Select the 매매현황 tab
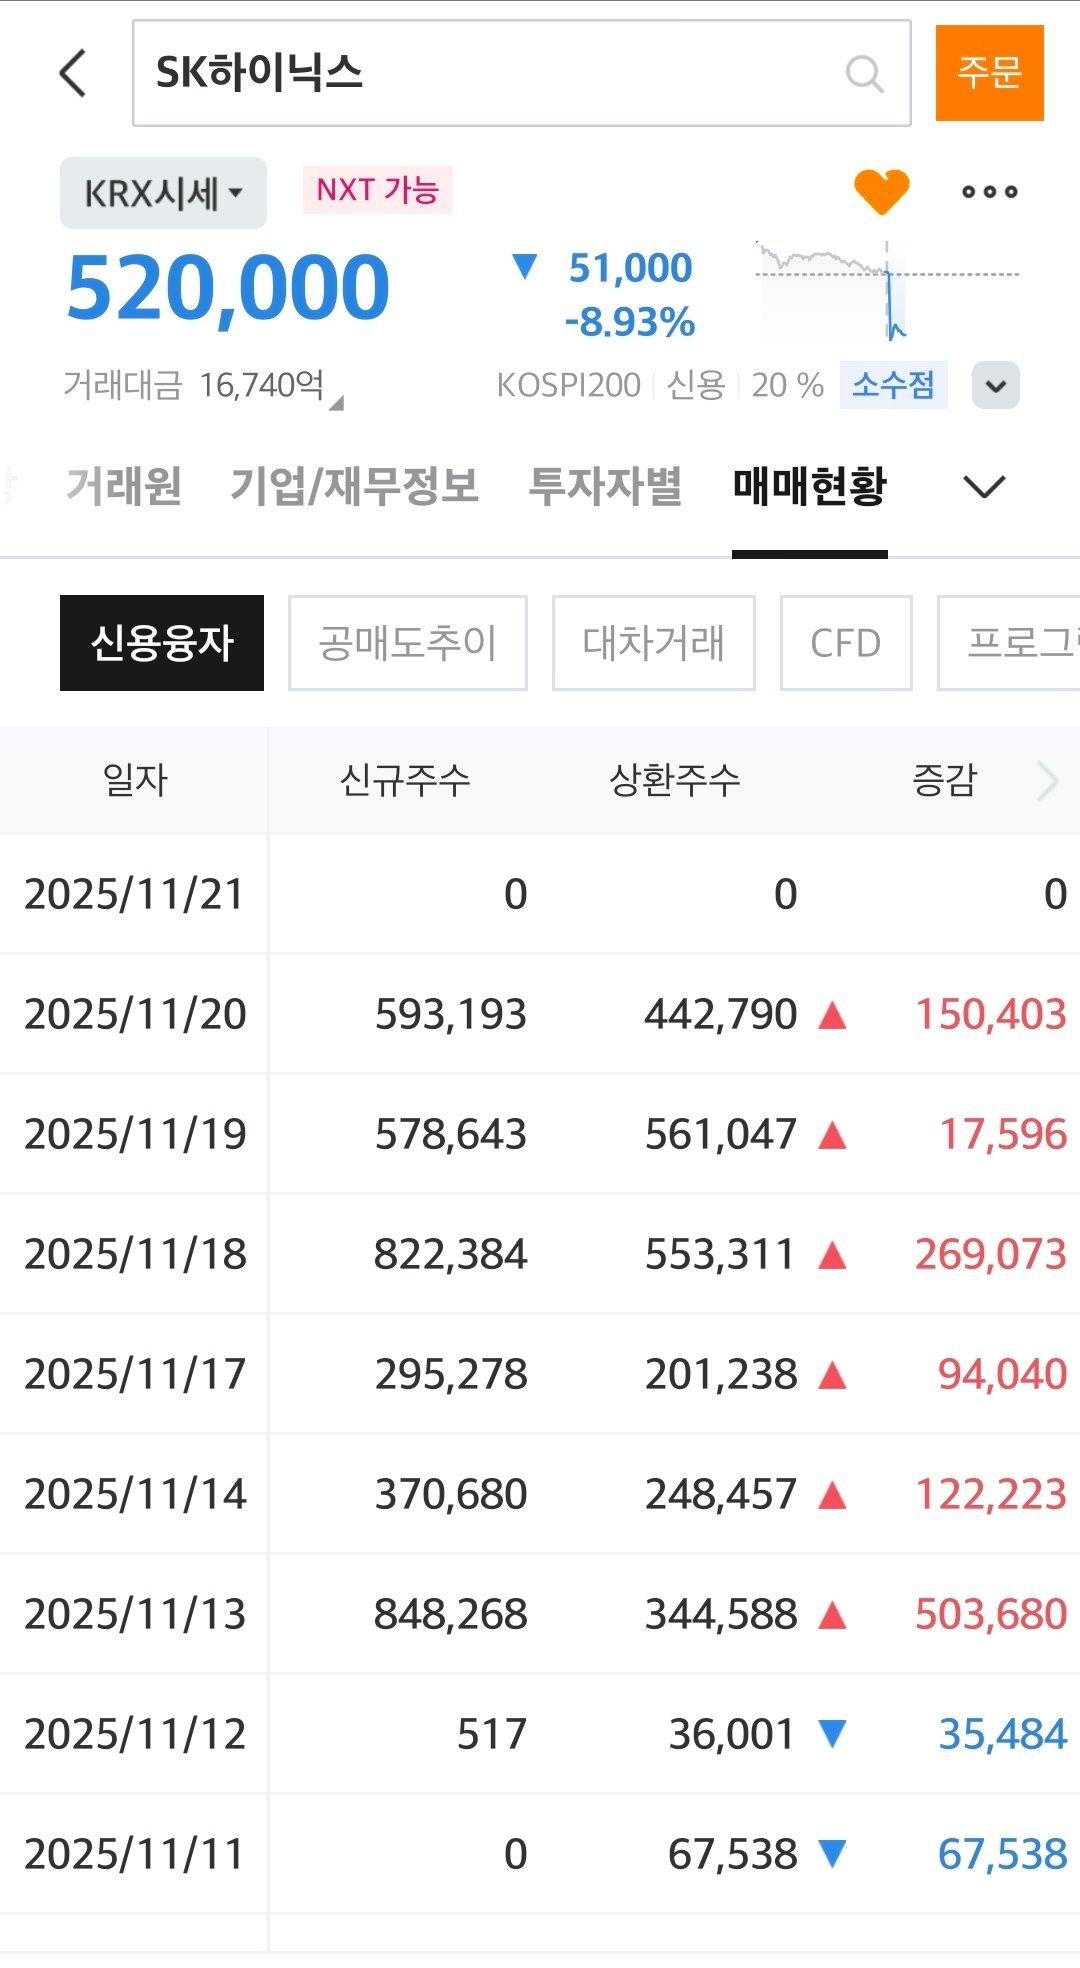Viewport: 1080px width, 1968px height. 810,486
